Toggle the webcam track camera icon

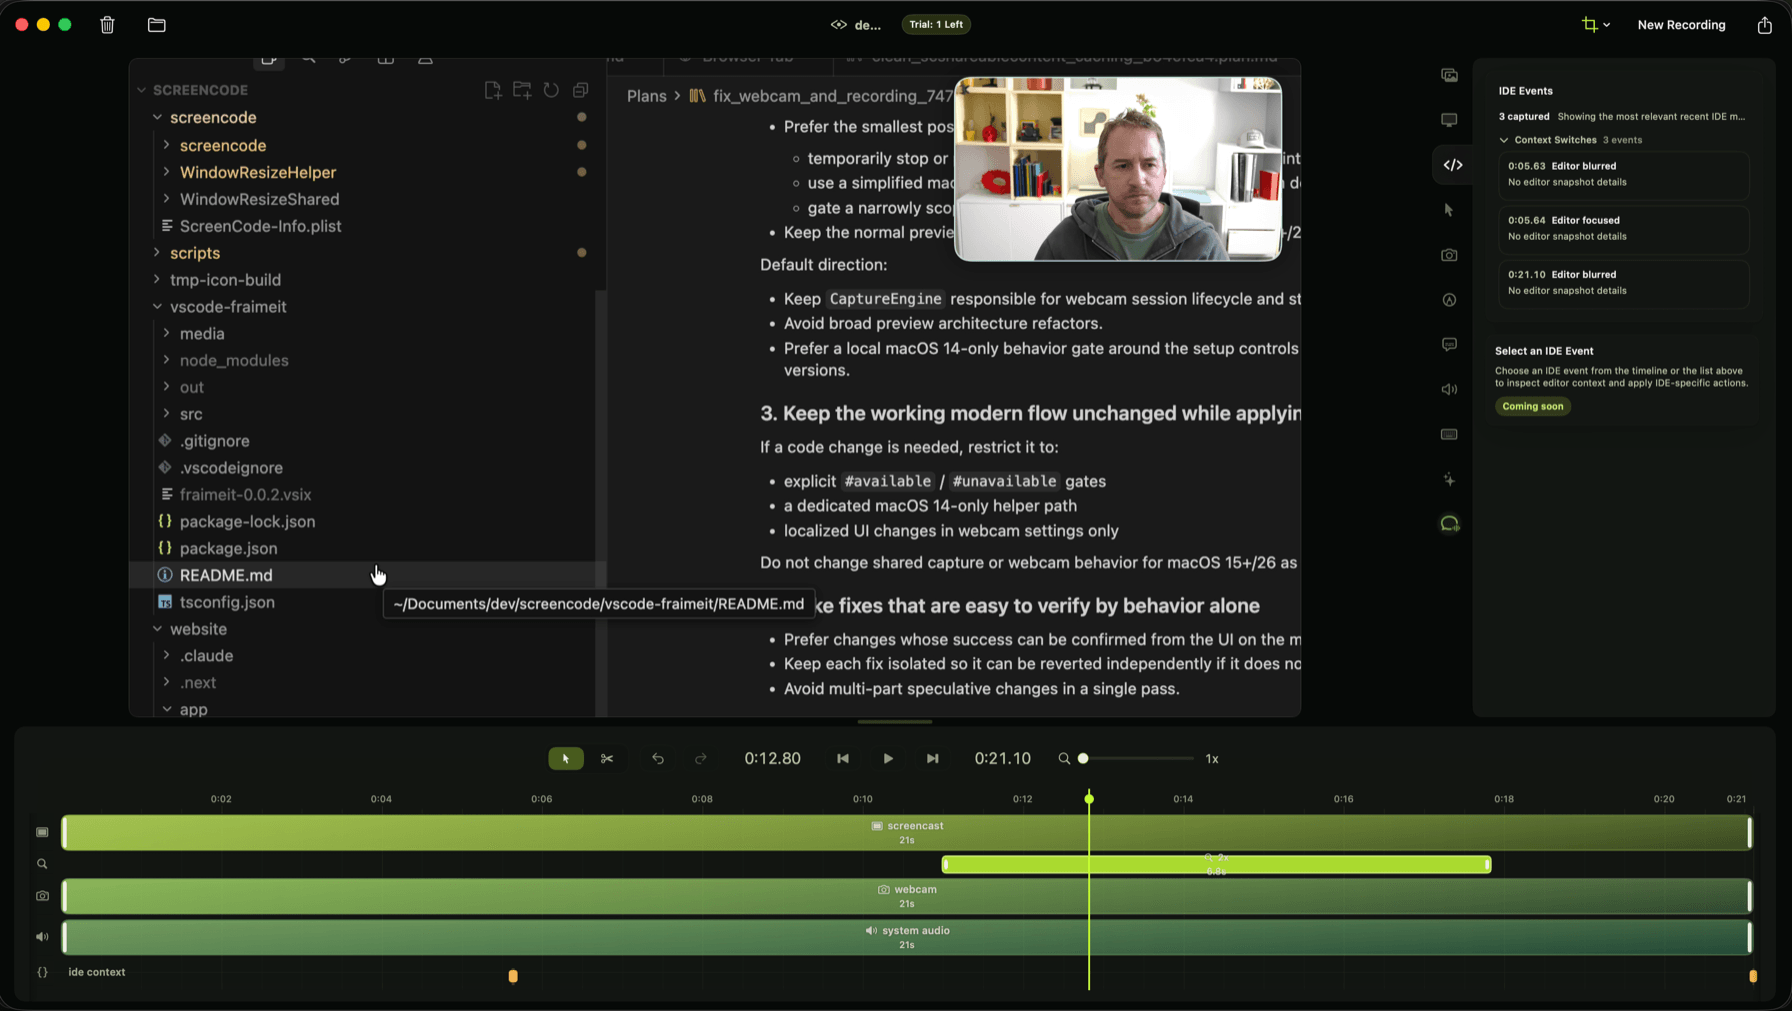pyautogui.click(x=42, y=896)
